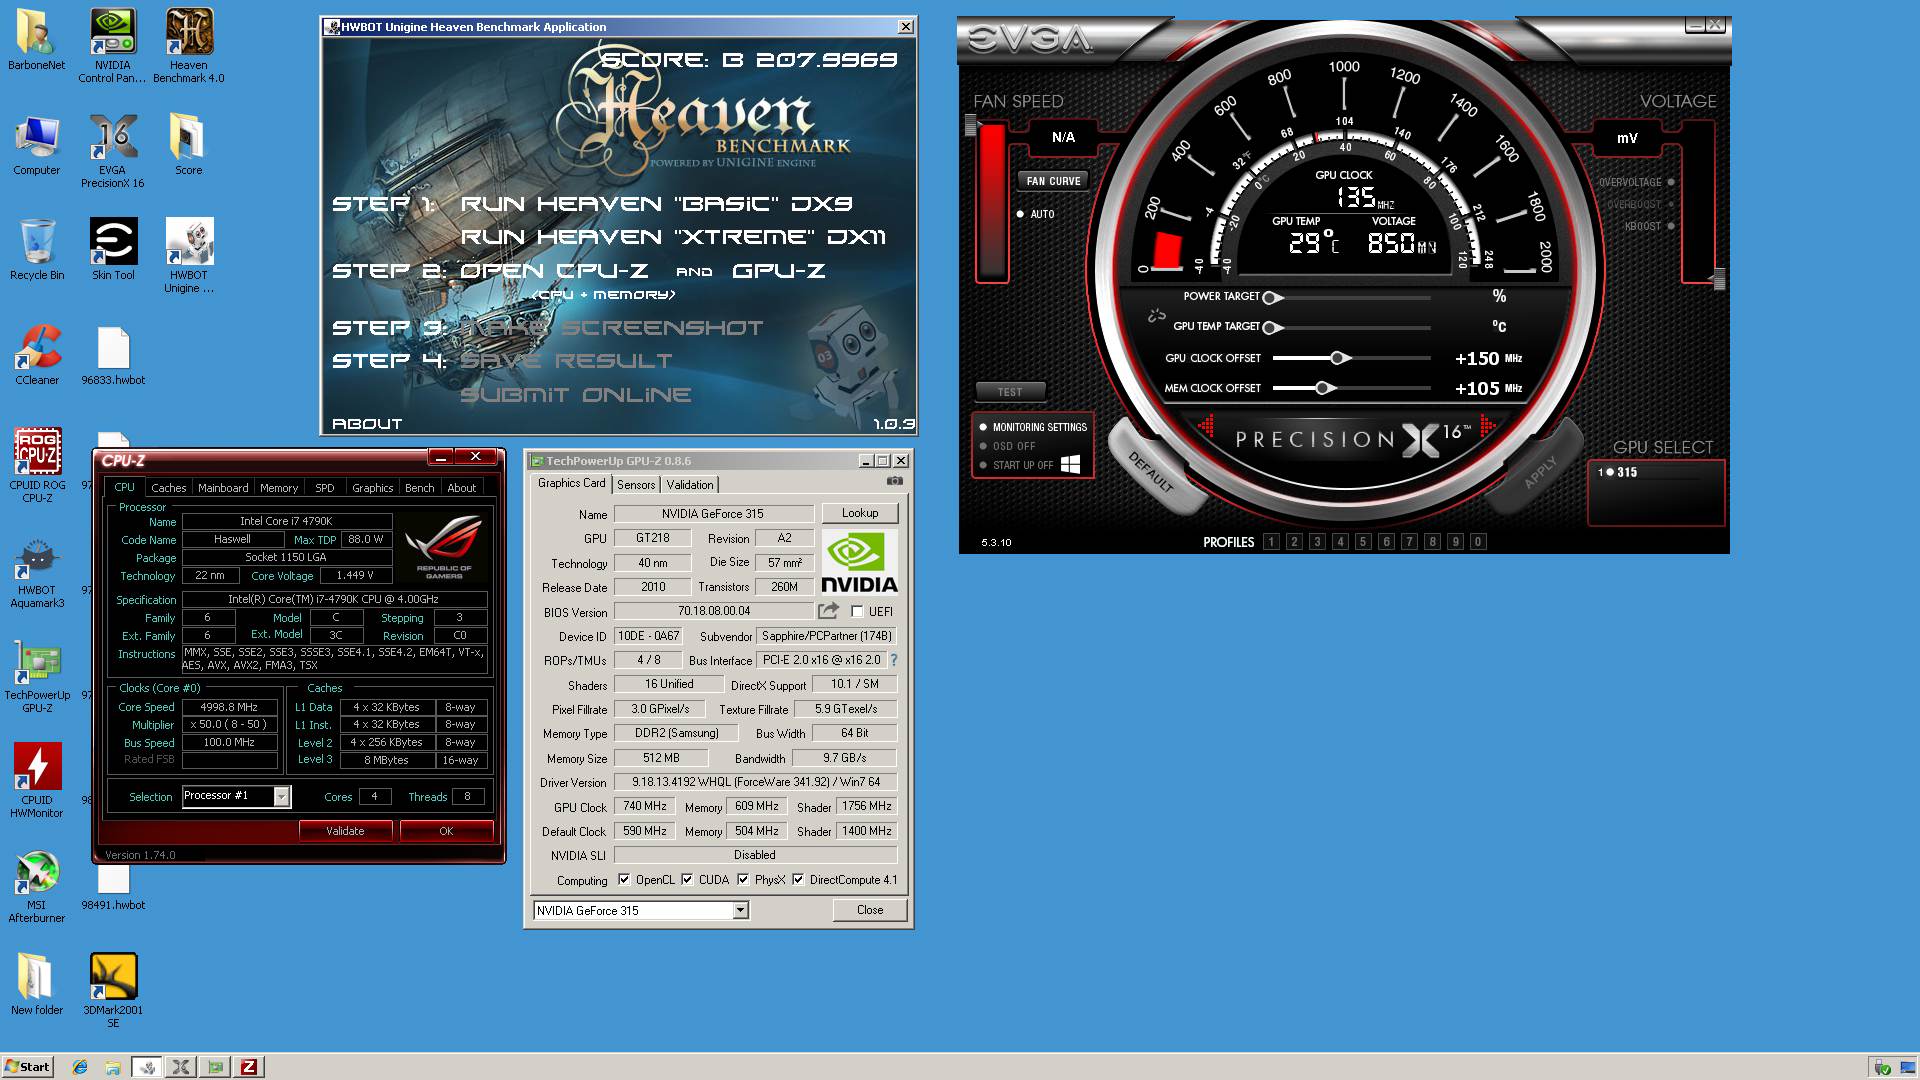The height and width of the screenshot is (1080, 1920).
Task: Open the BarboneNet desktop icon
Action: click(x=36, y=40)
